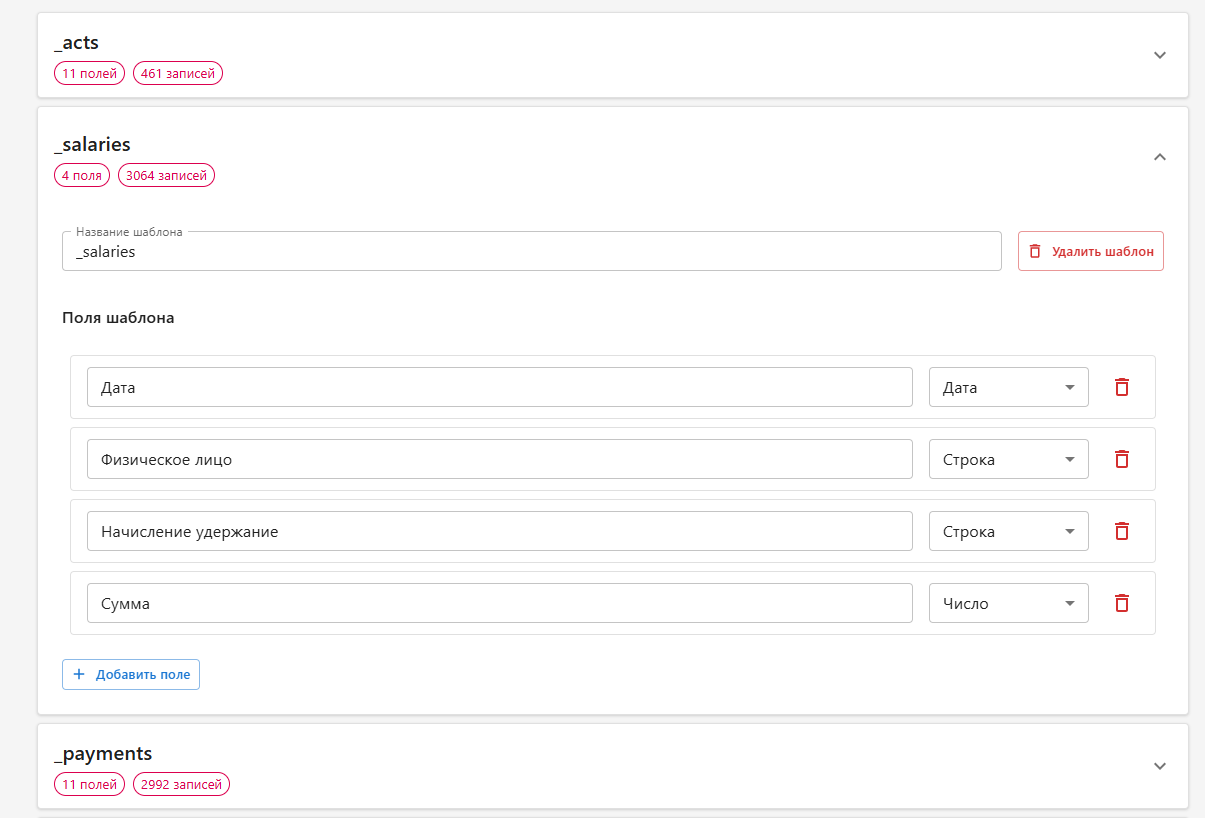Open type dropdown for the Дата field
Viewport: 1205px width, 818px height.
pos(1009,387)
